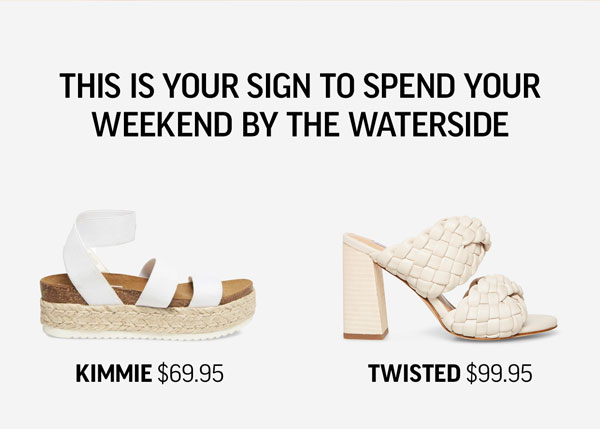Click the 'Weekend by the waterside' headline line
The width and height of the screenshot is (600, 429).
point(300,124)
